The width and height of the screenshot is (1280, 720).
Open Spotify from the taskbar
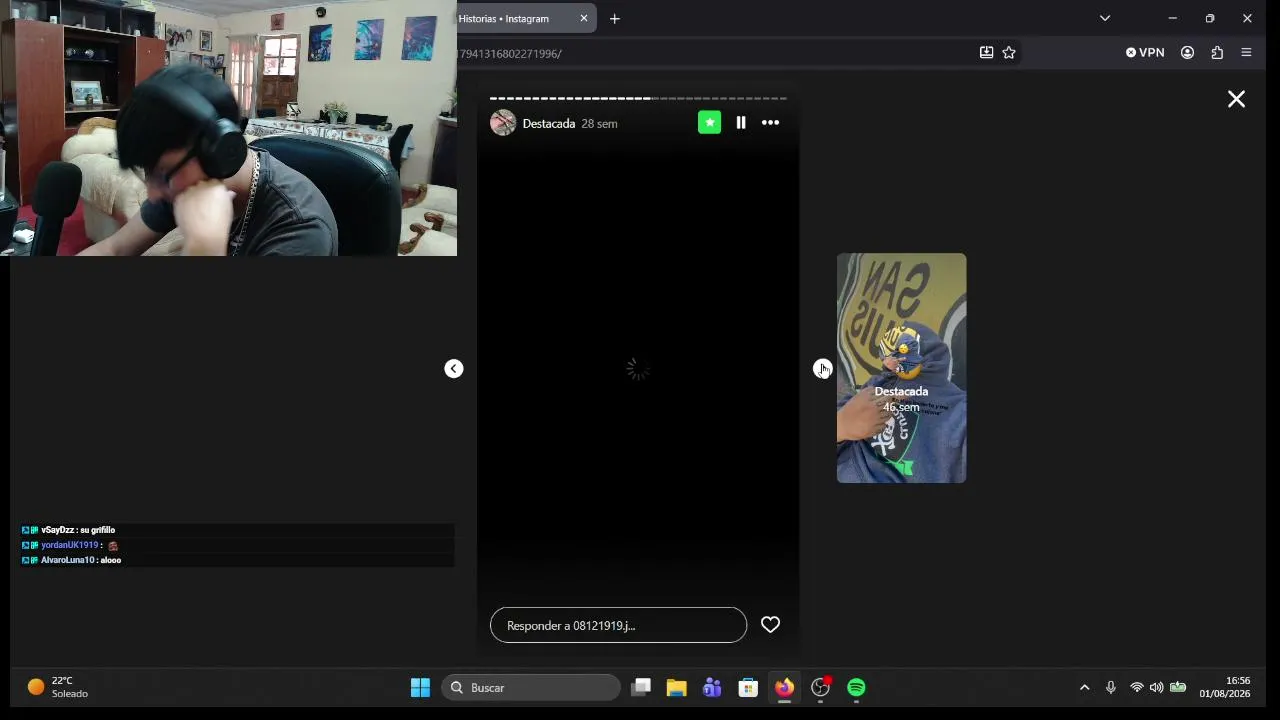[x=856, y=688]
